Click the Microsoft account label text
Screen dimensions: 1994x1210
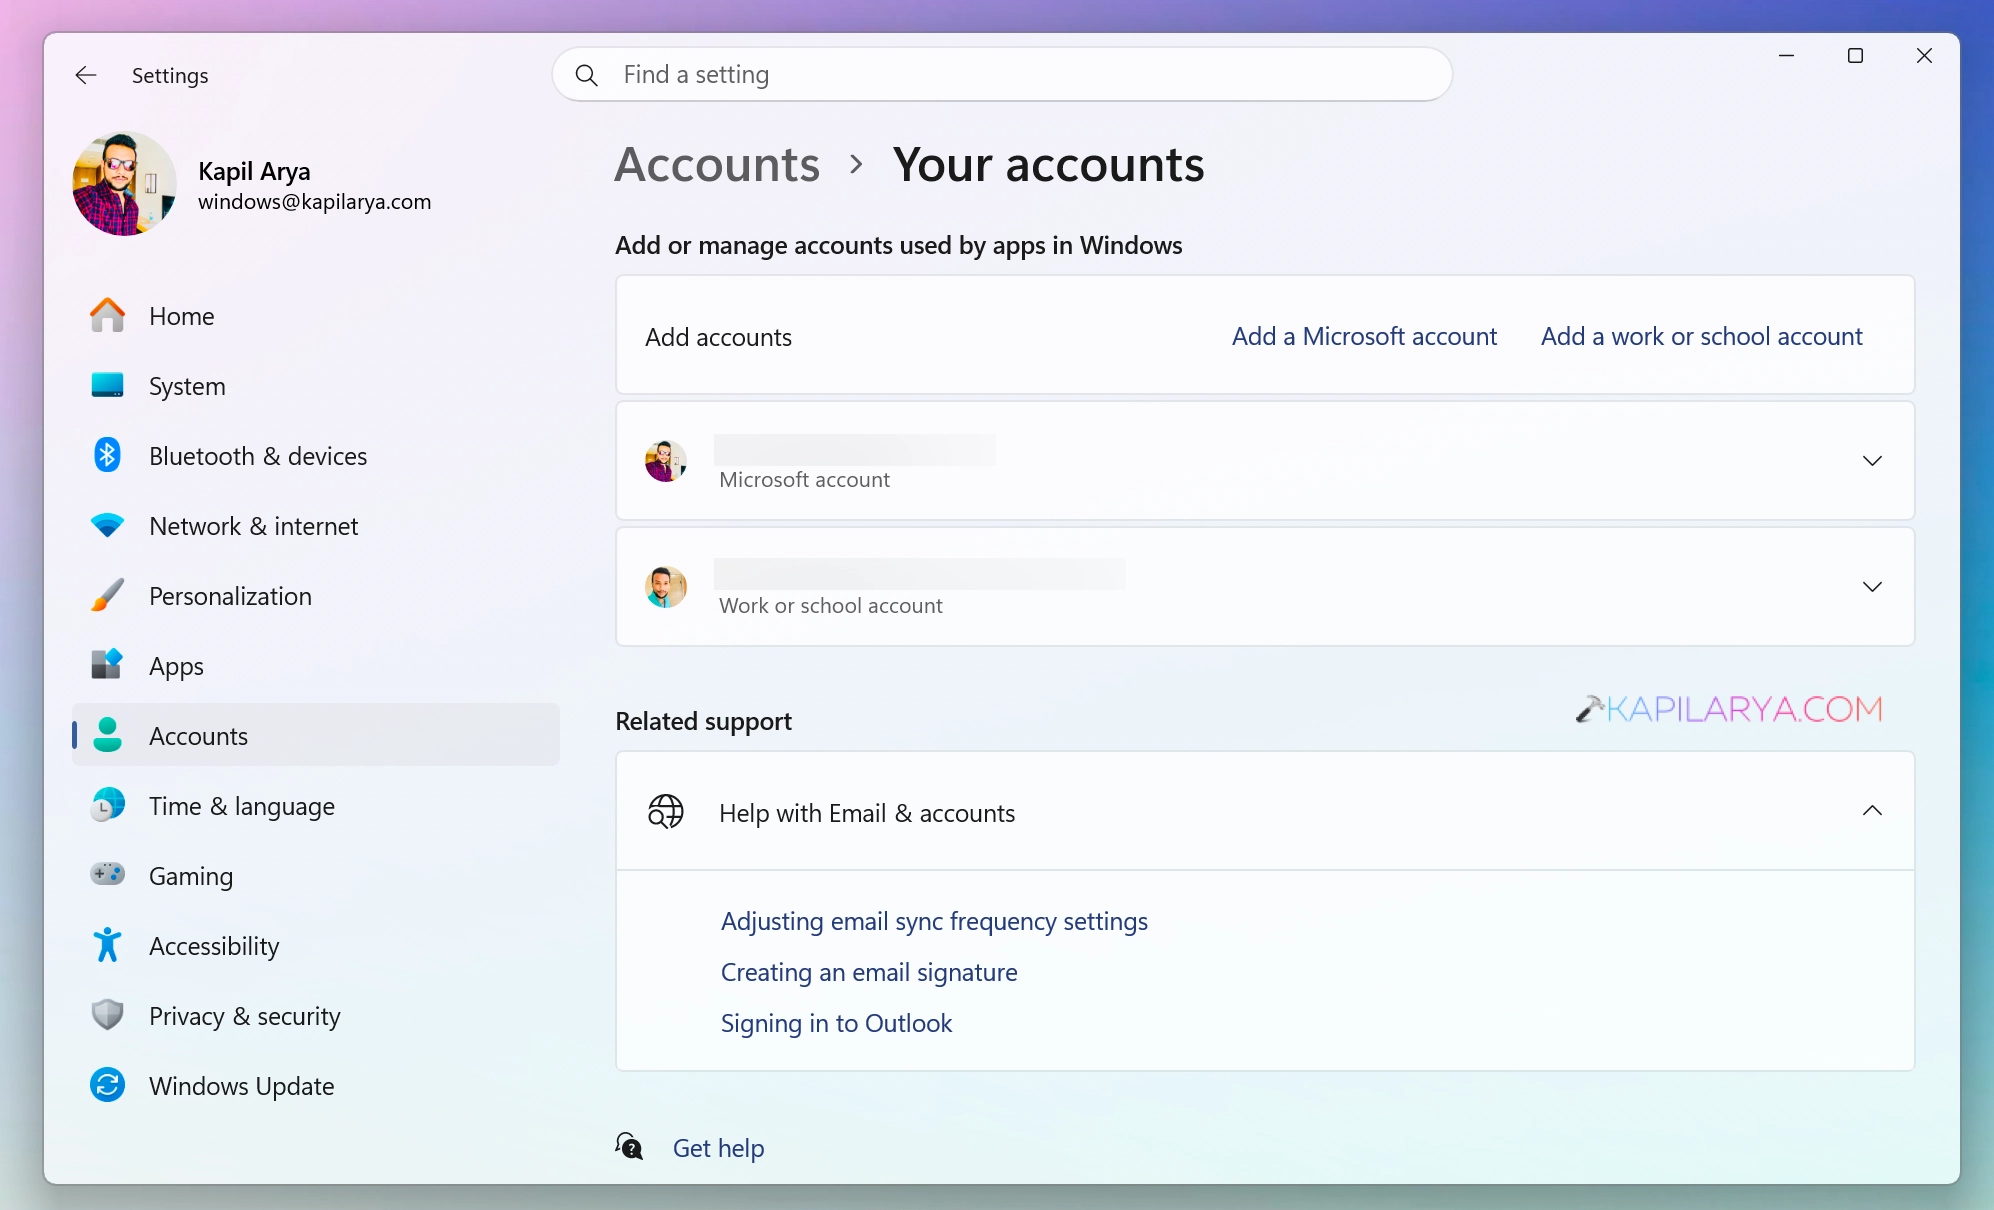804,480
